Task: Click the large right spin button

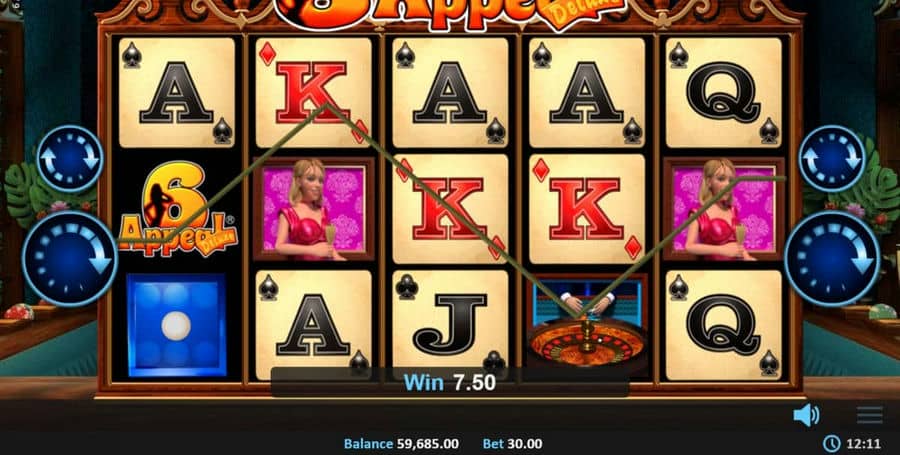Action: tap(832, 258)
